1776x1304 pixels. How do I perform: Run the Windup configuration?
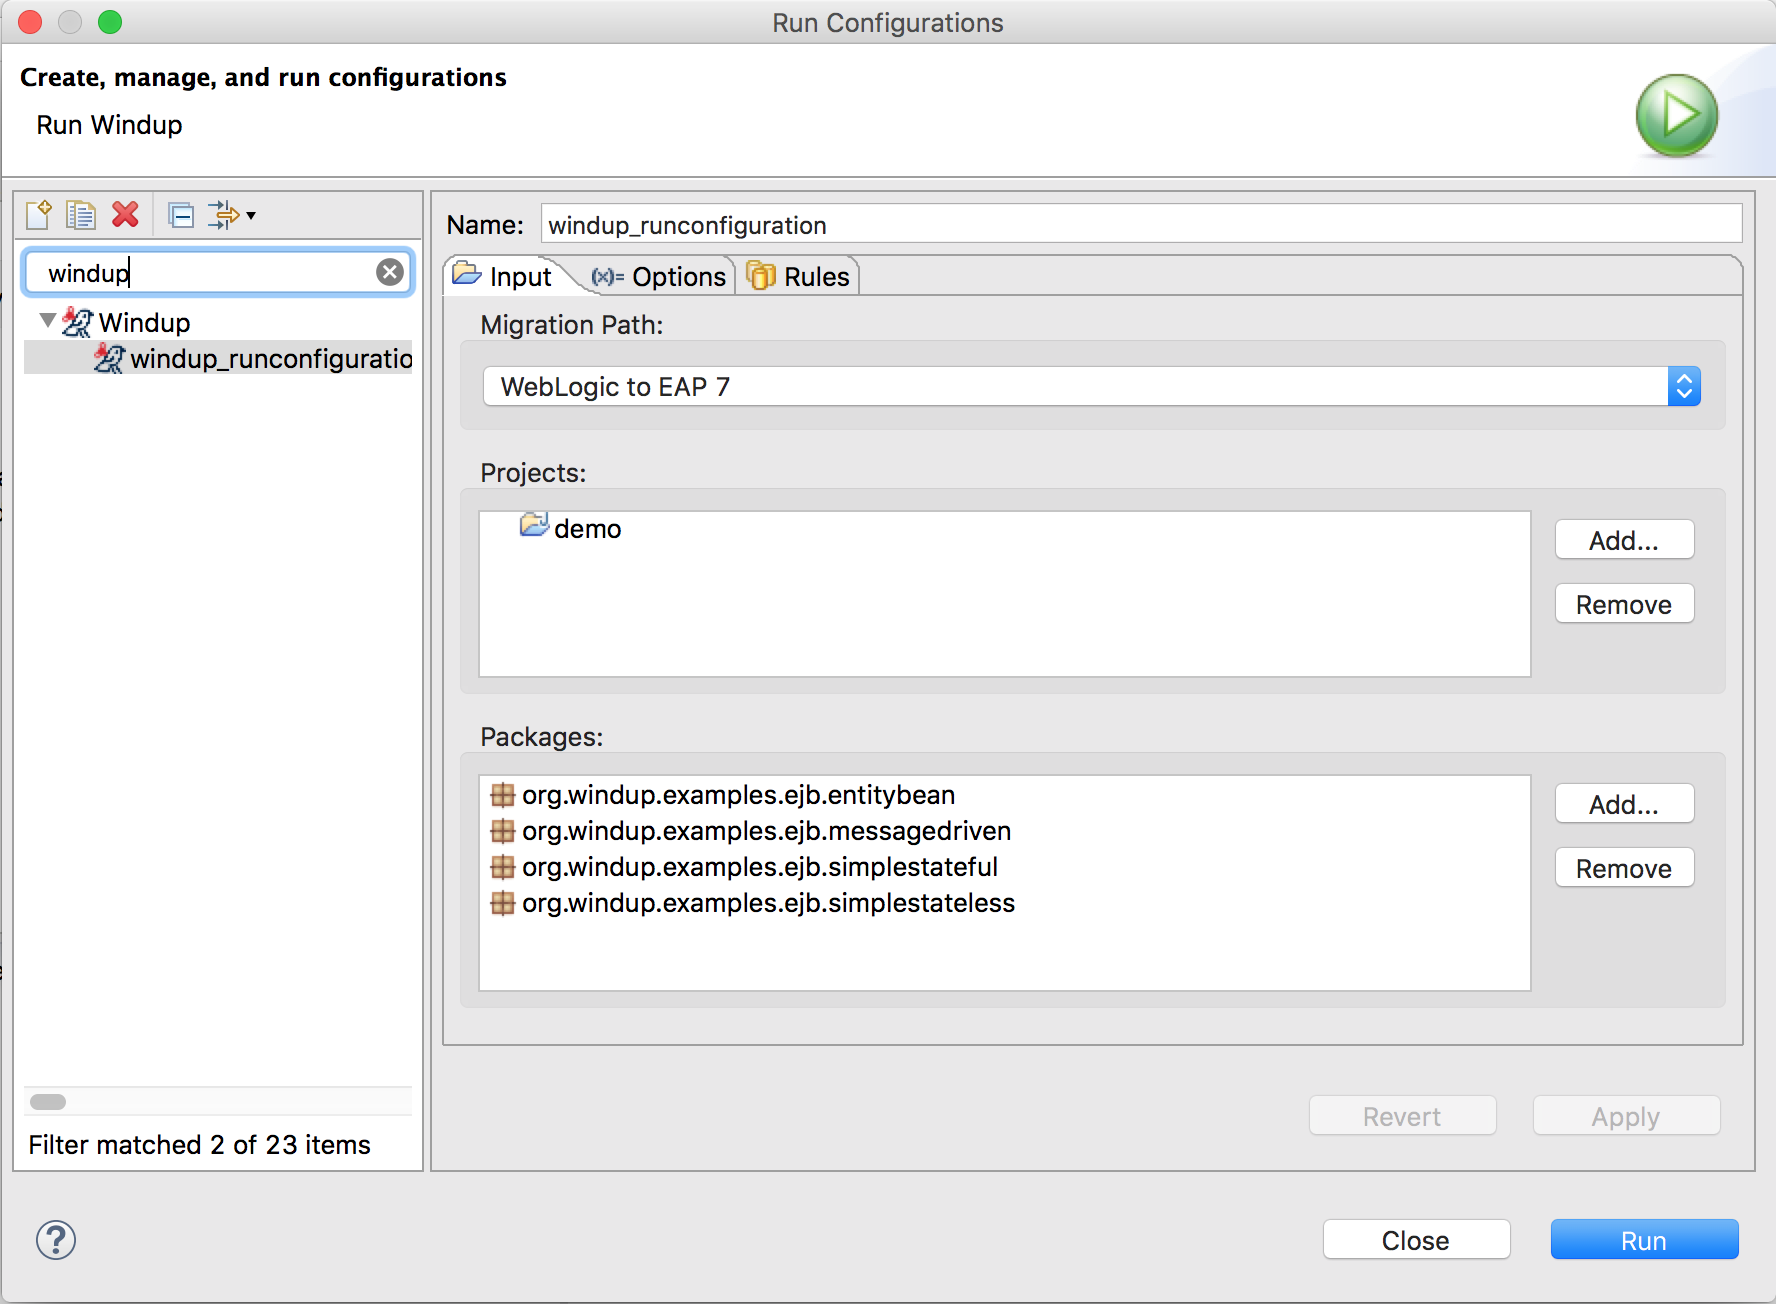click(1643, 1240)
